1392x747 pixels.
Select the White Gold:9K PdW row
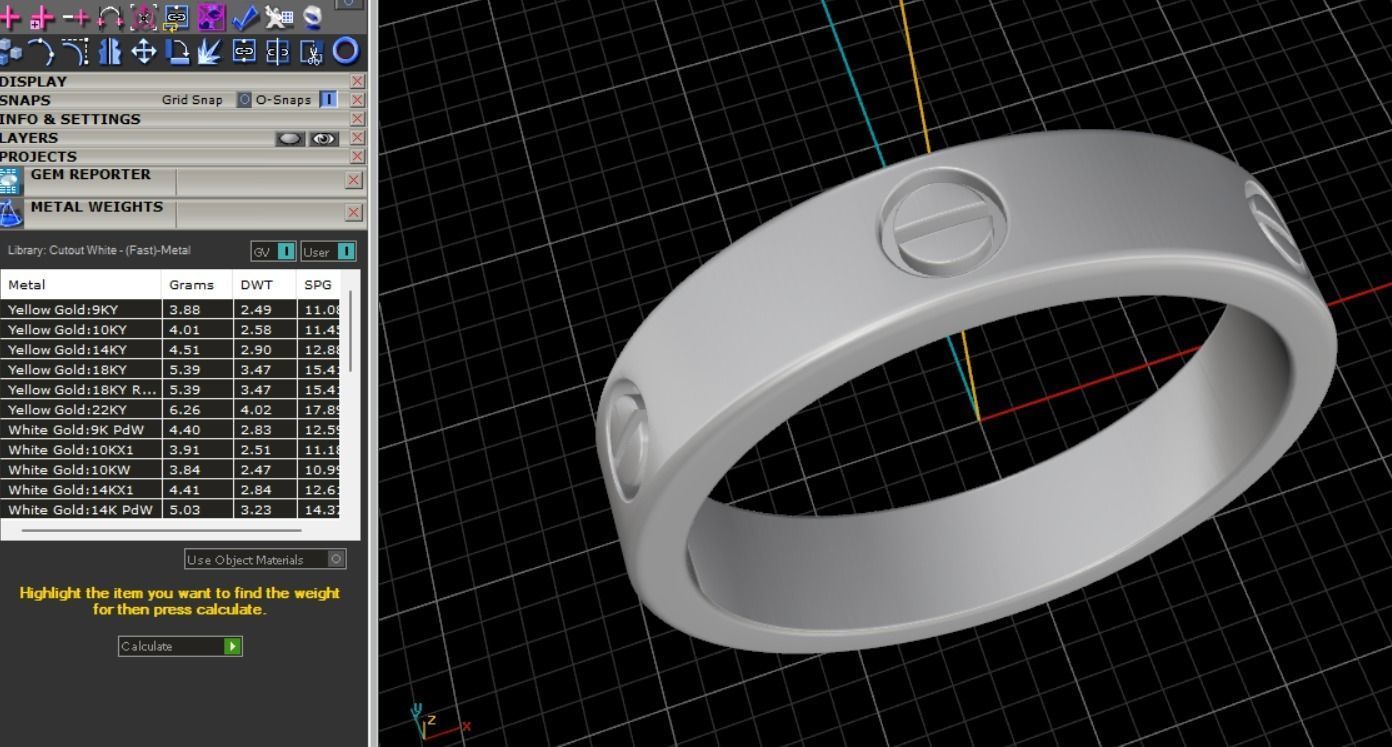pyautogui.click(x=171, y=430)
